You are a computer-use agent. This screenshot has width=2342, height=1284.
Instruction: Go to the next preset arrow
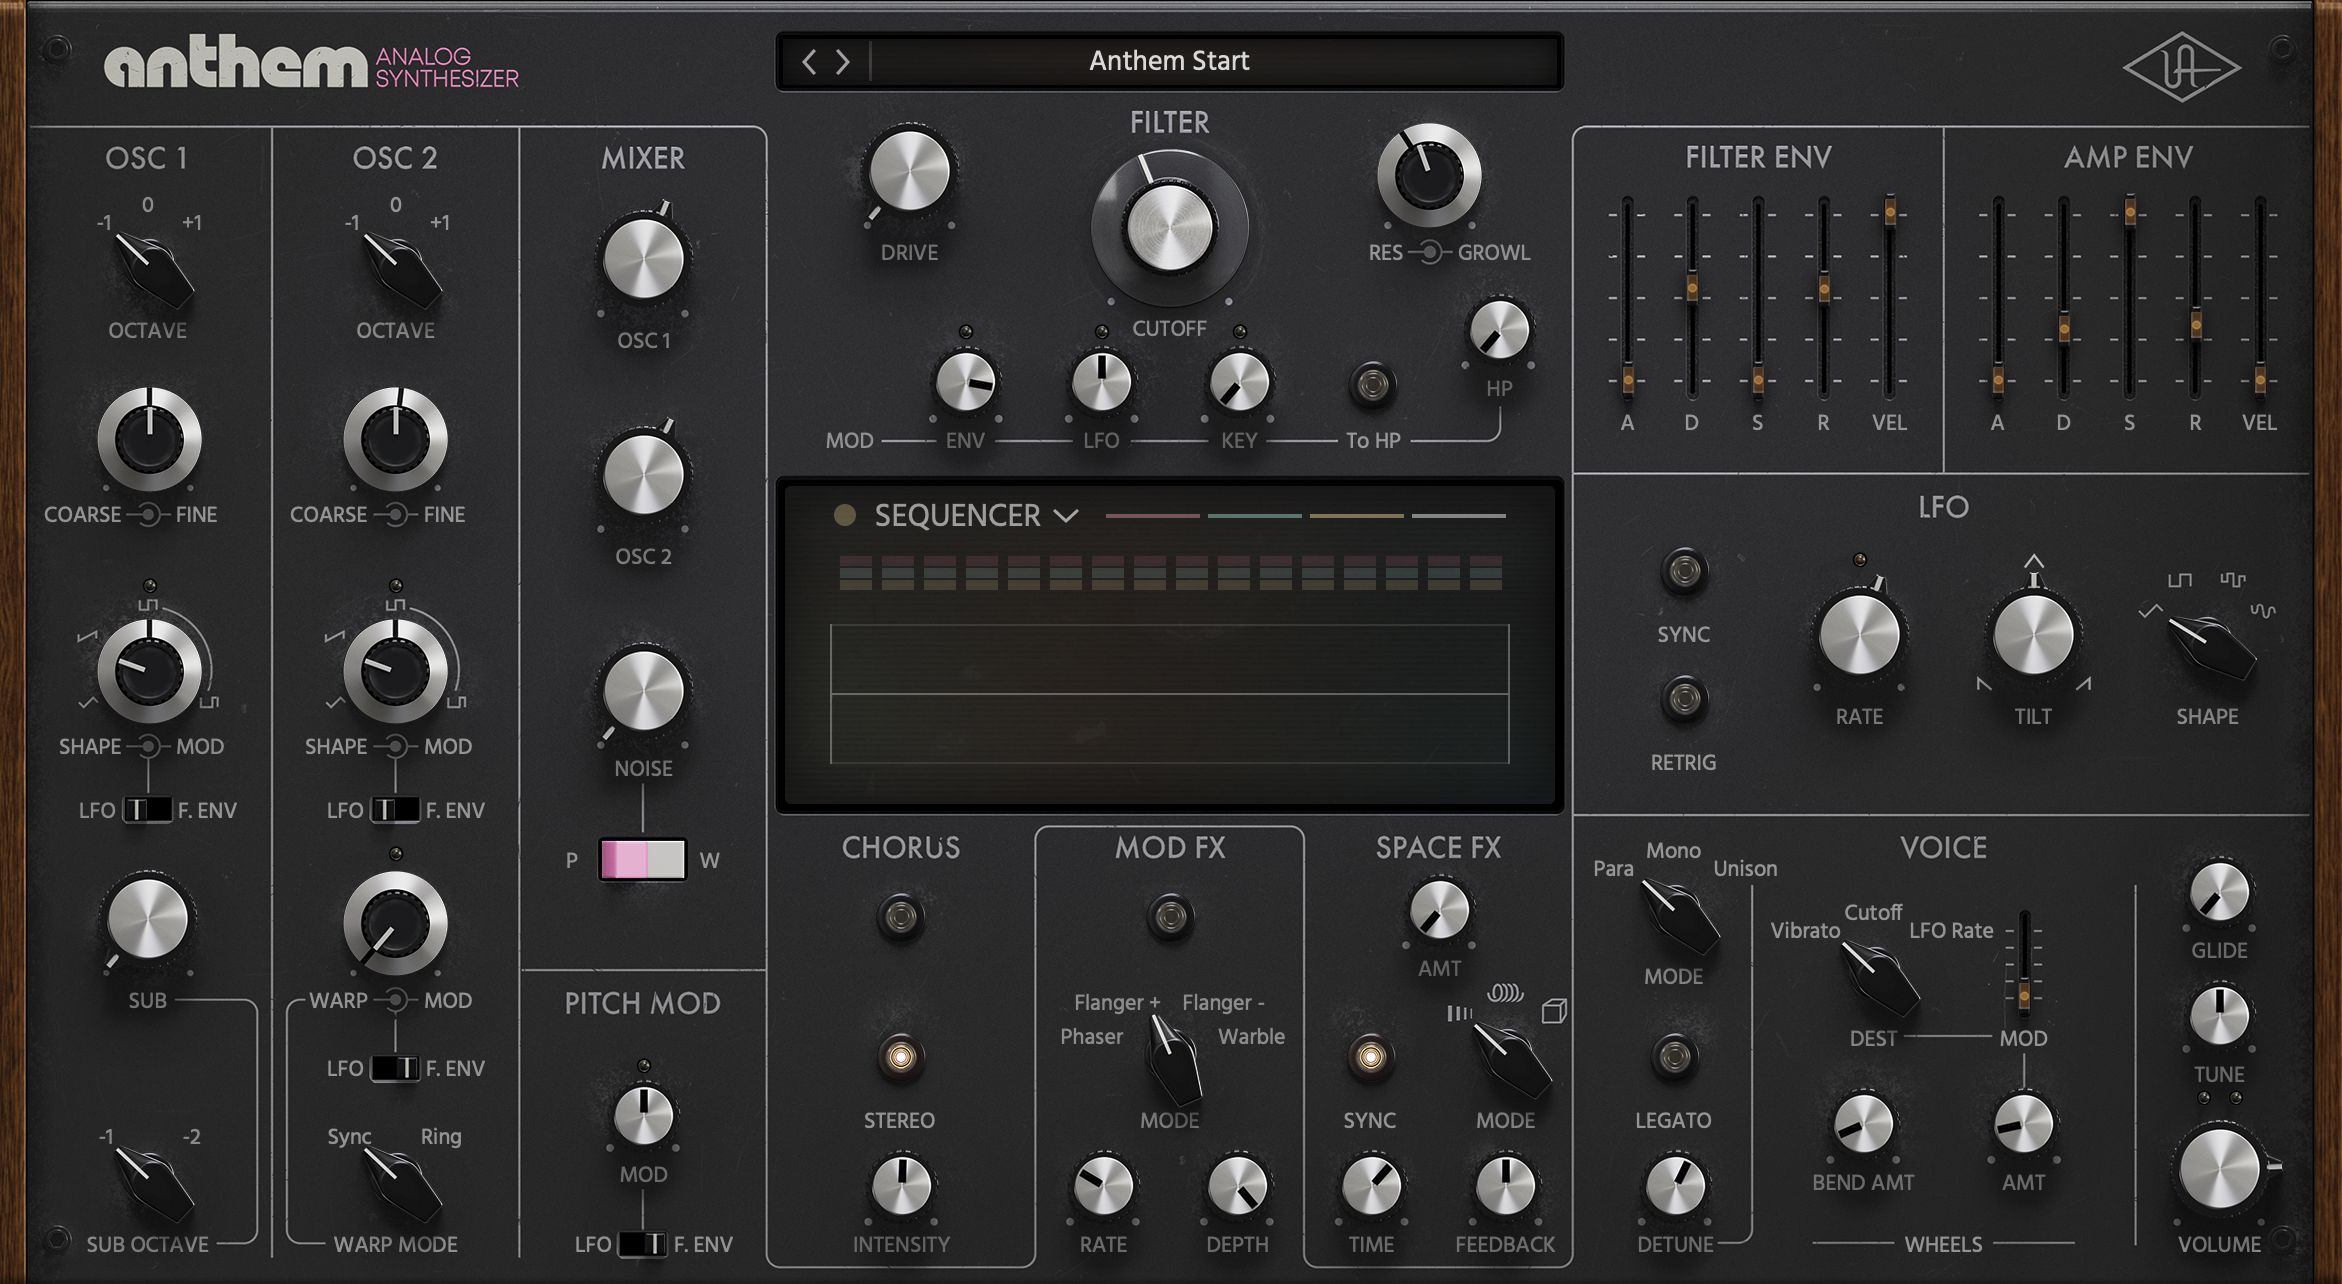tap(844, 62)
